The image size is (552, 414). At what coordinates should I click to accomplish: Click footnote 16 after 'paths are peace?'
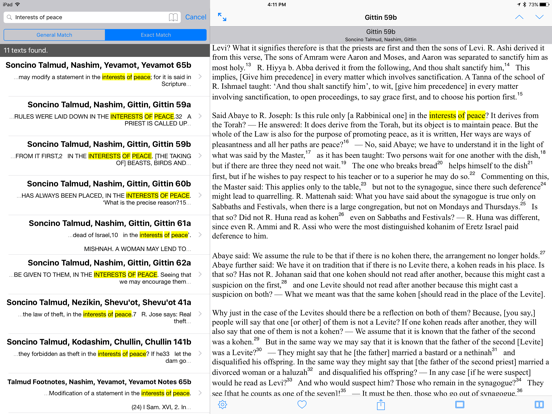(346, 142)
